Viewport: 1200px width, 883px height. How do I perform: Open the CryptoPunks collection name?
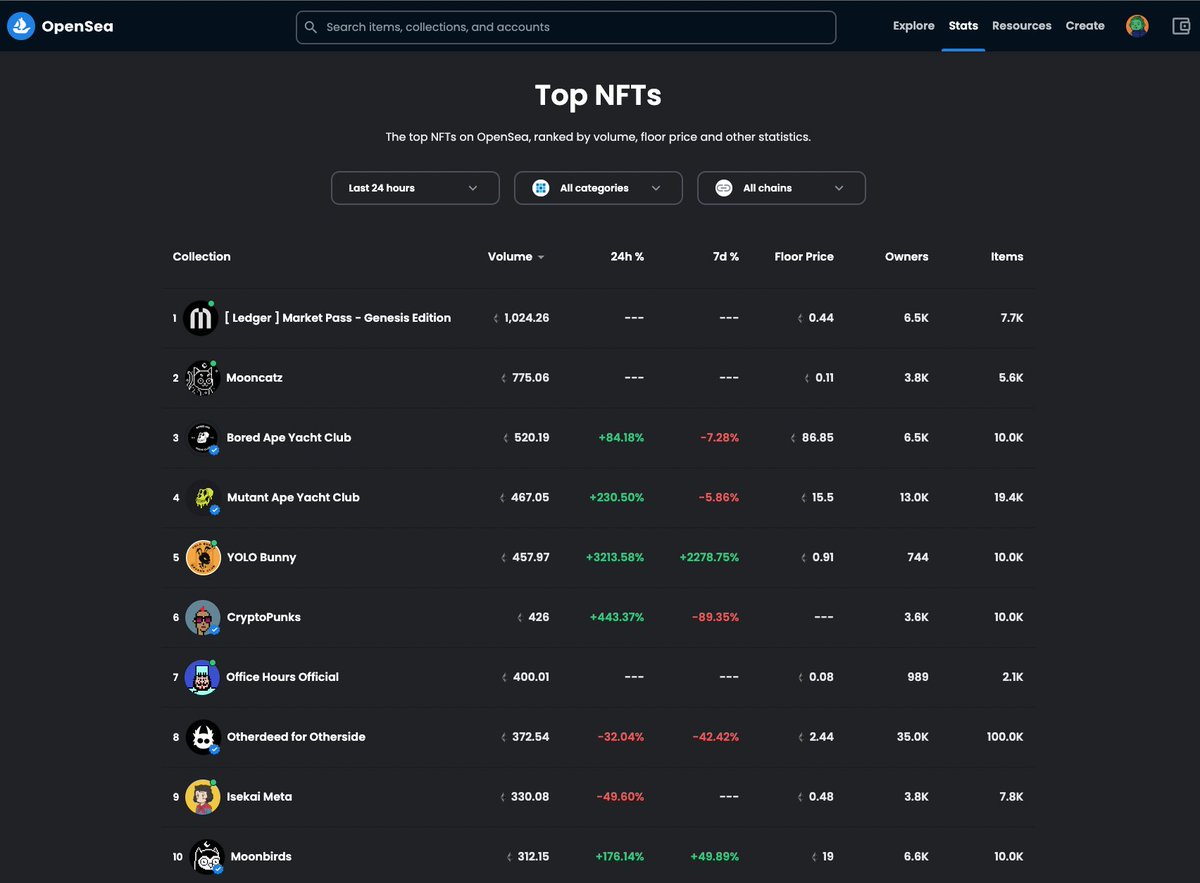coord(264,618)
